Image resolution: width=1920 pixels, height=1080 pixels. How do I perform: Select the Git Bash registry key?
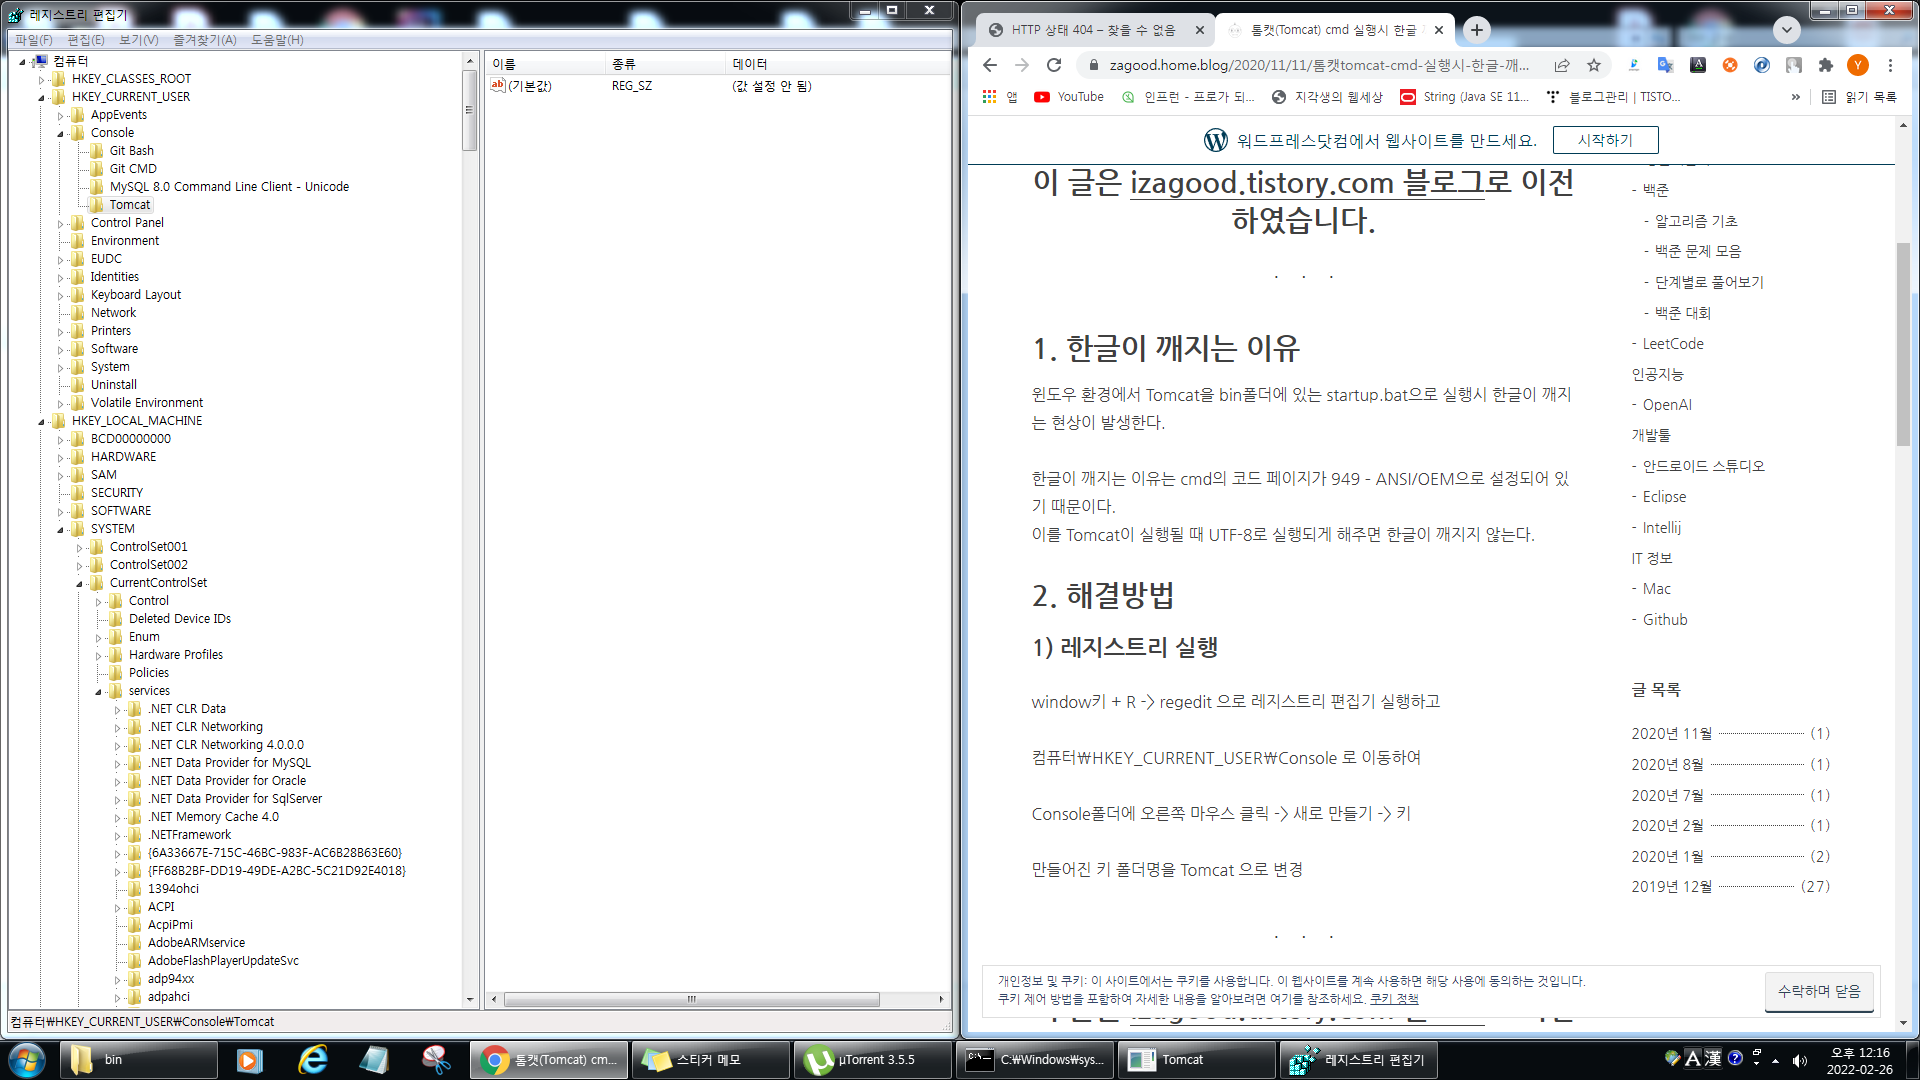[132, 151]
